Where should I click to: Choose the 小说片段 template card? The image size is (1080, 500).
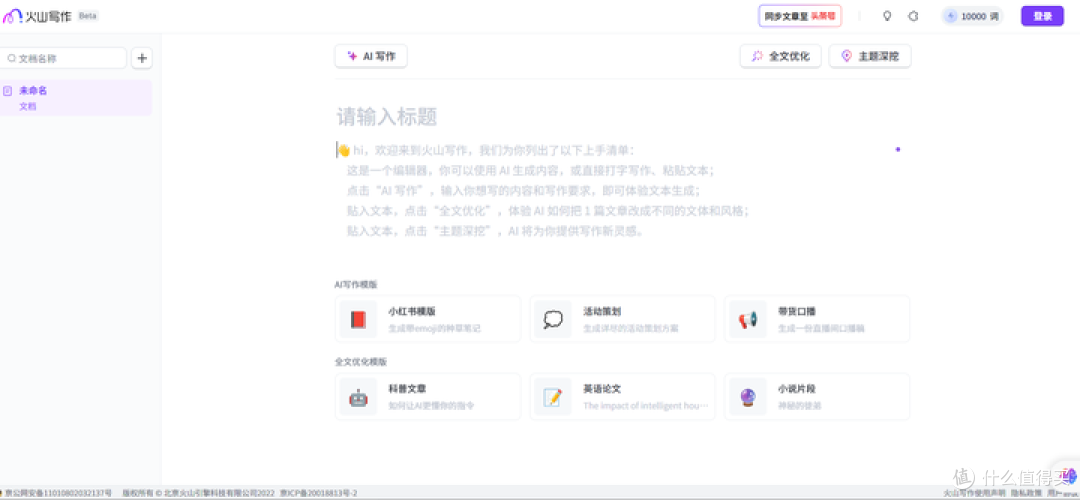tap(817, 397)
